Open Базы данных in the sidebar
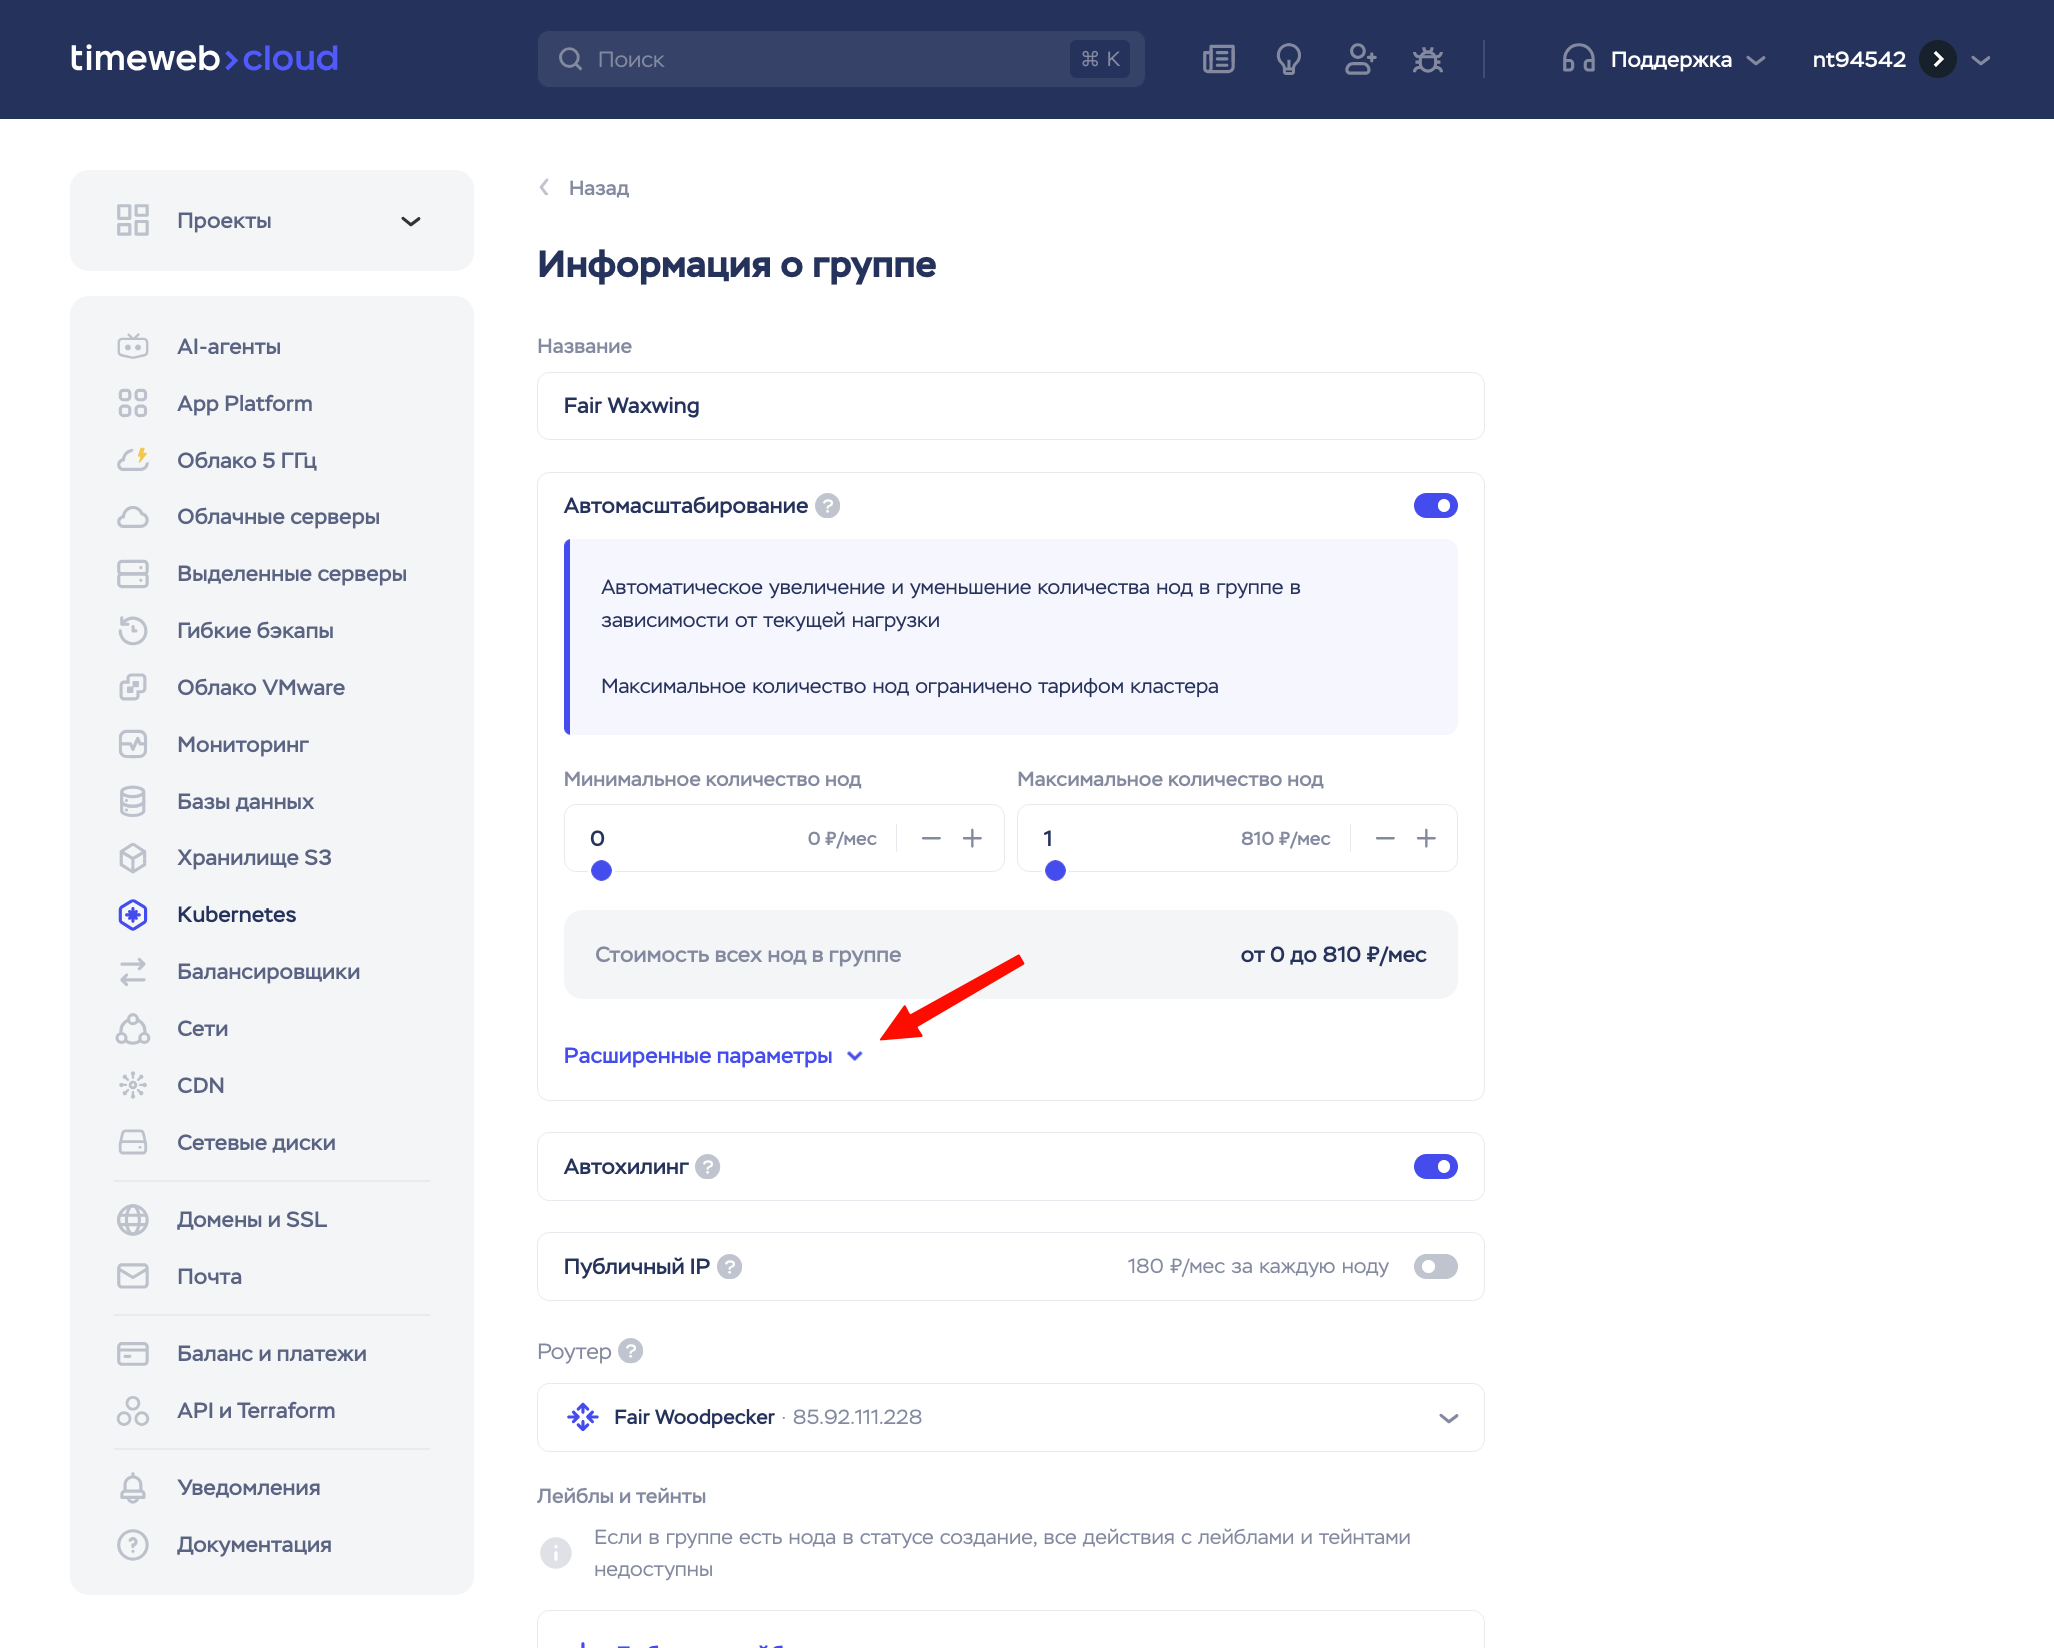The height and width of the screenshot is (1648, 2054). tap(245, 801)
